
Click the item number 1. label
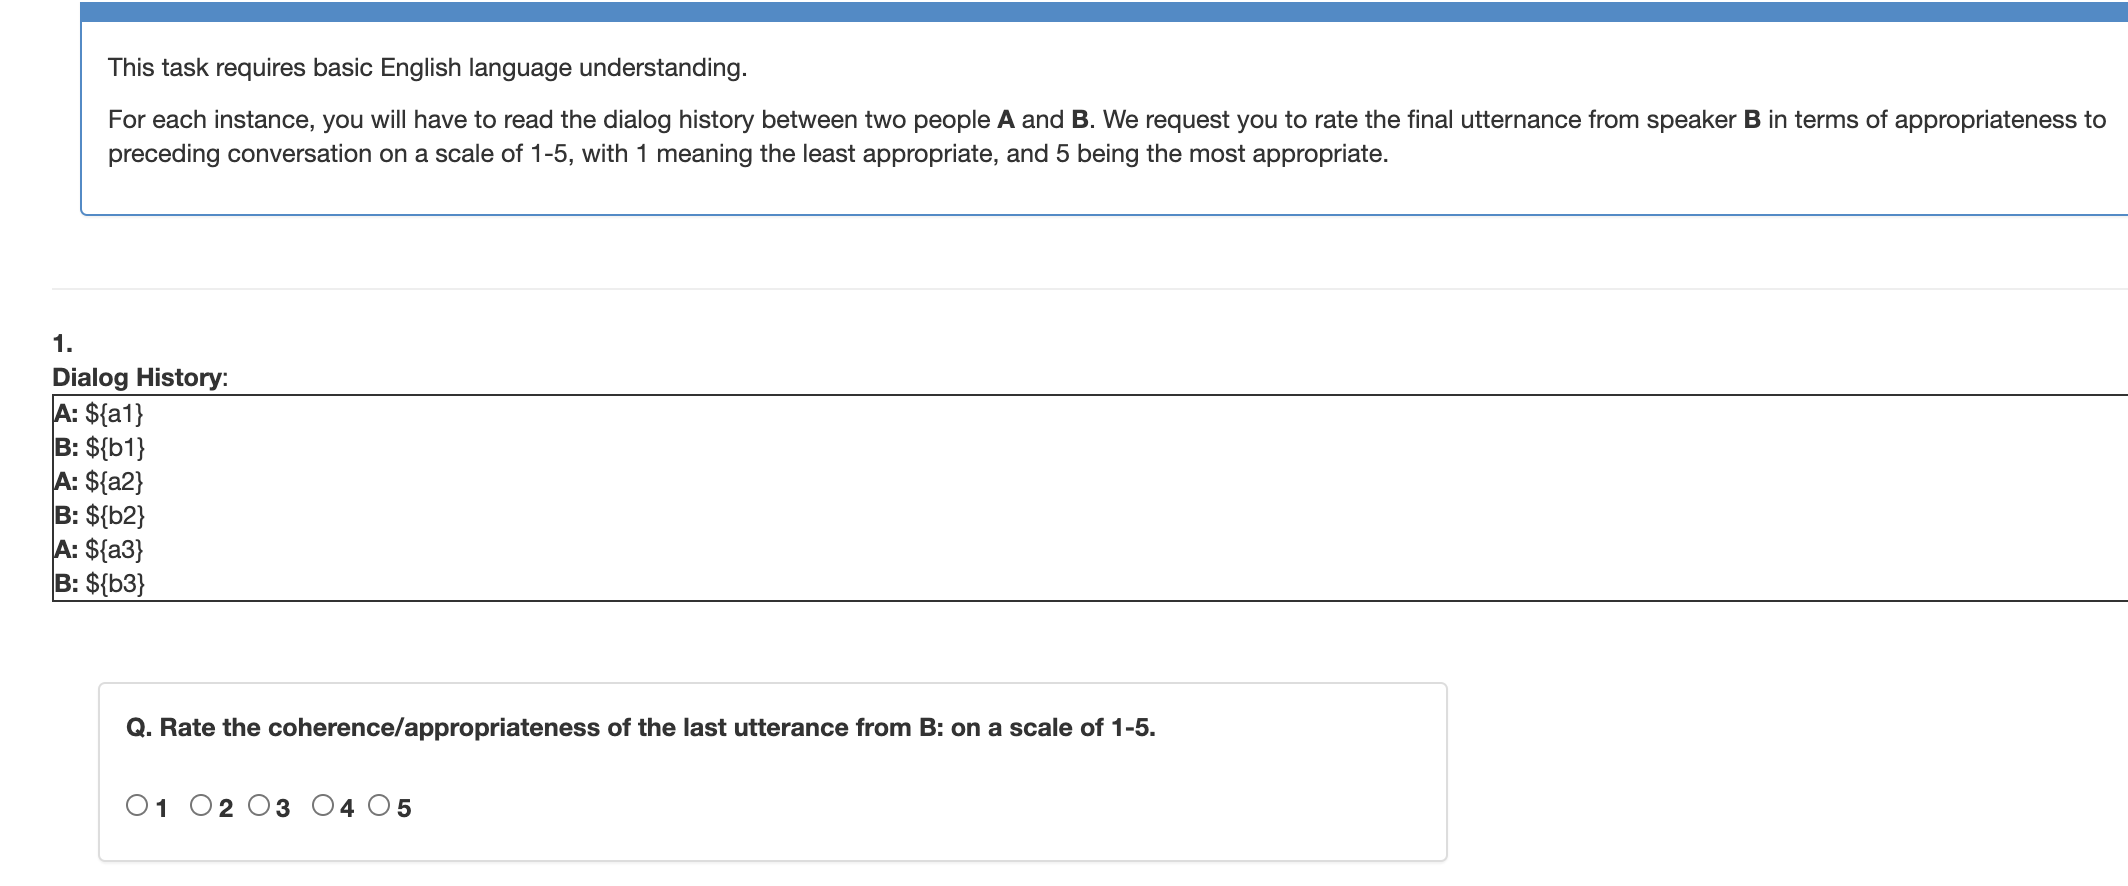click(62, 343)
